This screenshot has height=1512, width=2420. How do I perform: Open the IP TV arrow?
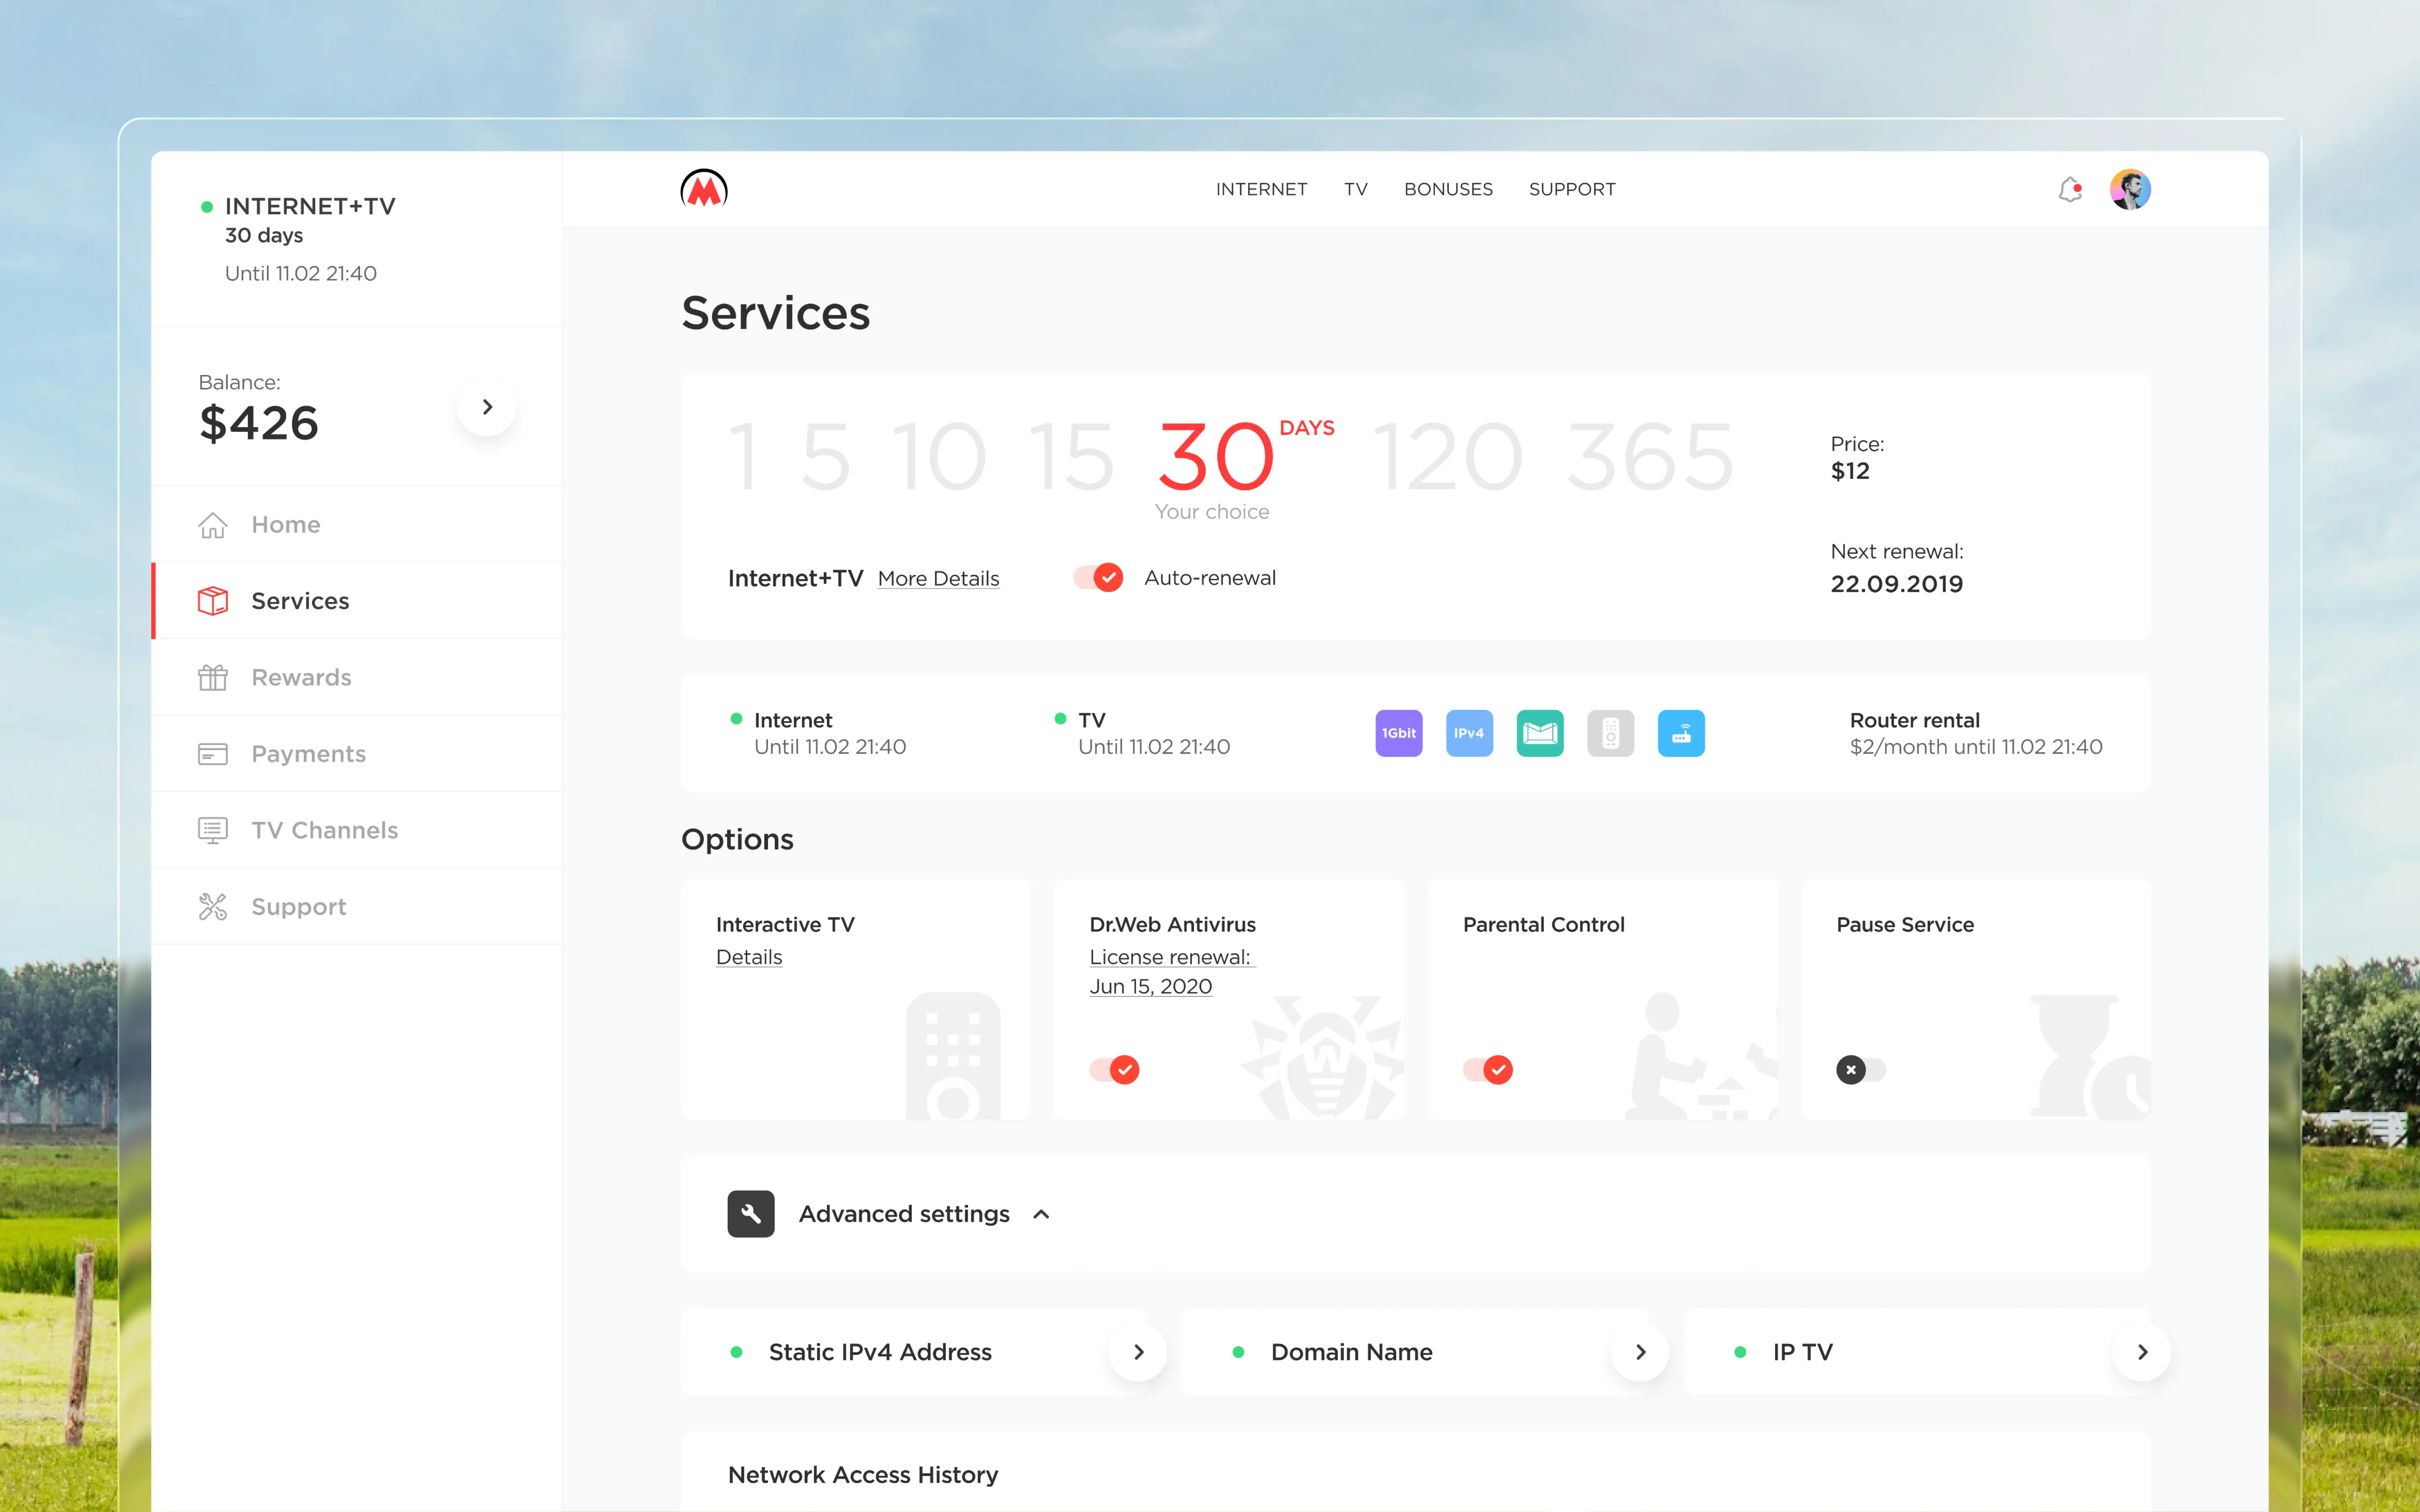click(x=2142, y=1352)
